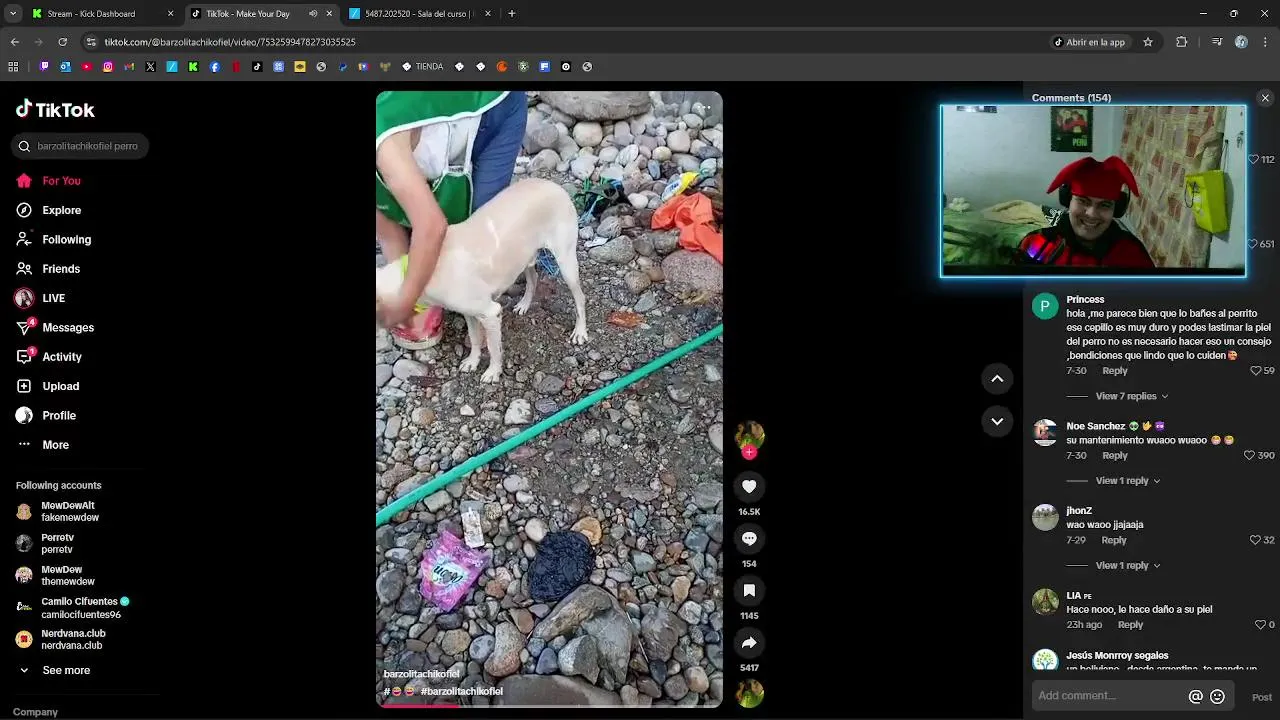Open Chrome three-dot menu
The width and height of the screenshot is (1280, 720).
tap(1266, 42)
